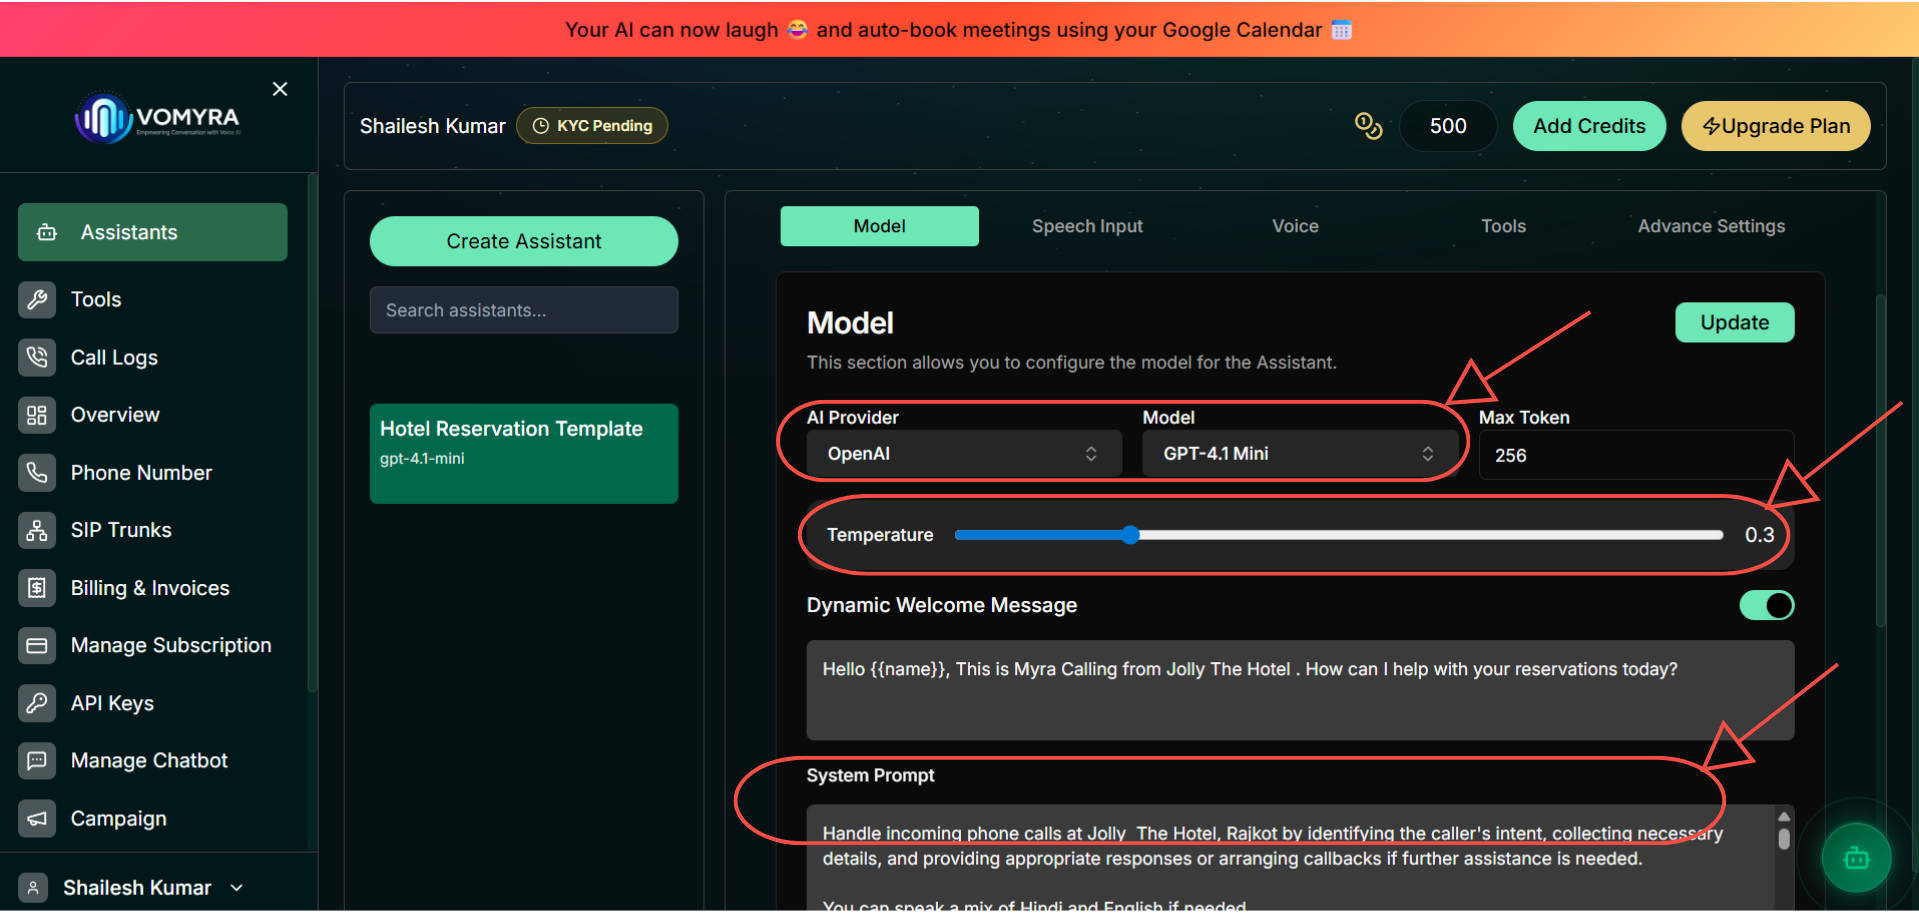
Task: Click the Temperature slider handle
Action: [1130, 535]
